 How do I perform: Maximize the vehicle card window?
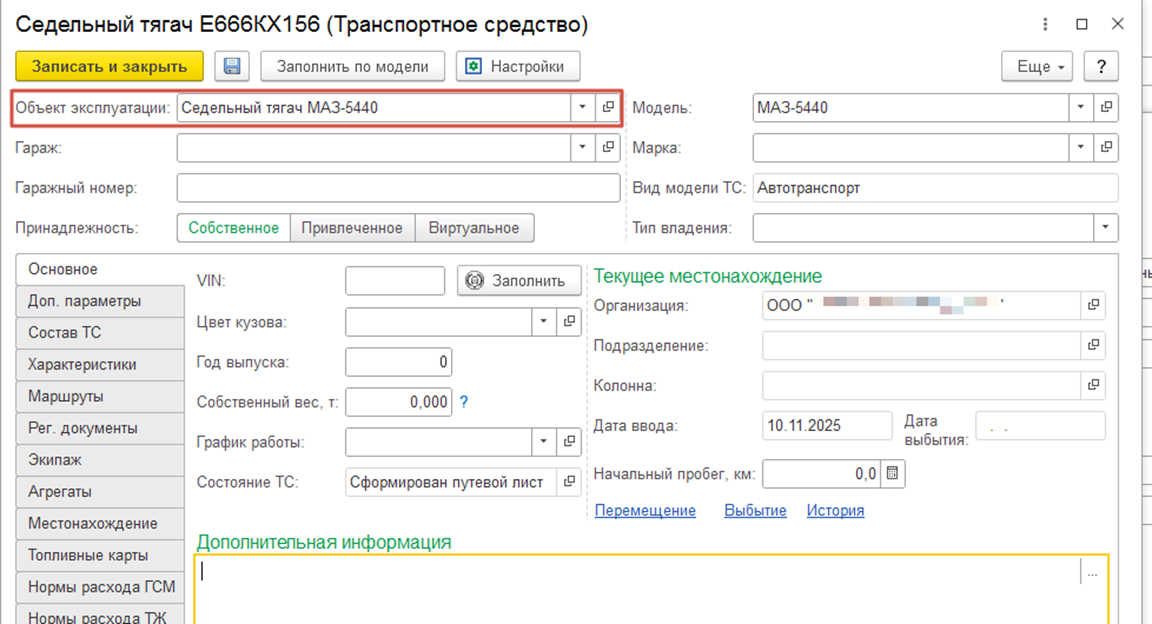1081,24
